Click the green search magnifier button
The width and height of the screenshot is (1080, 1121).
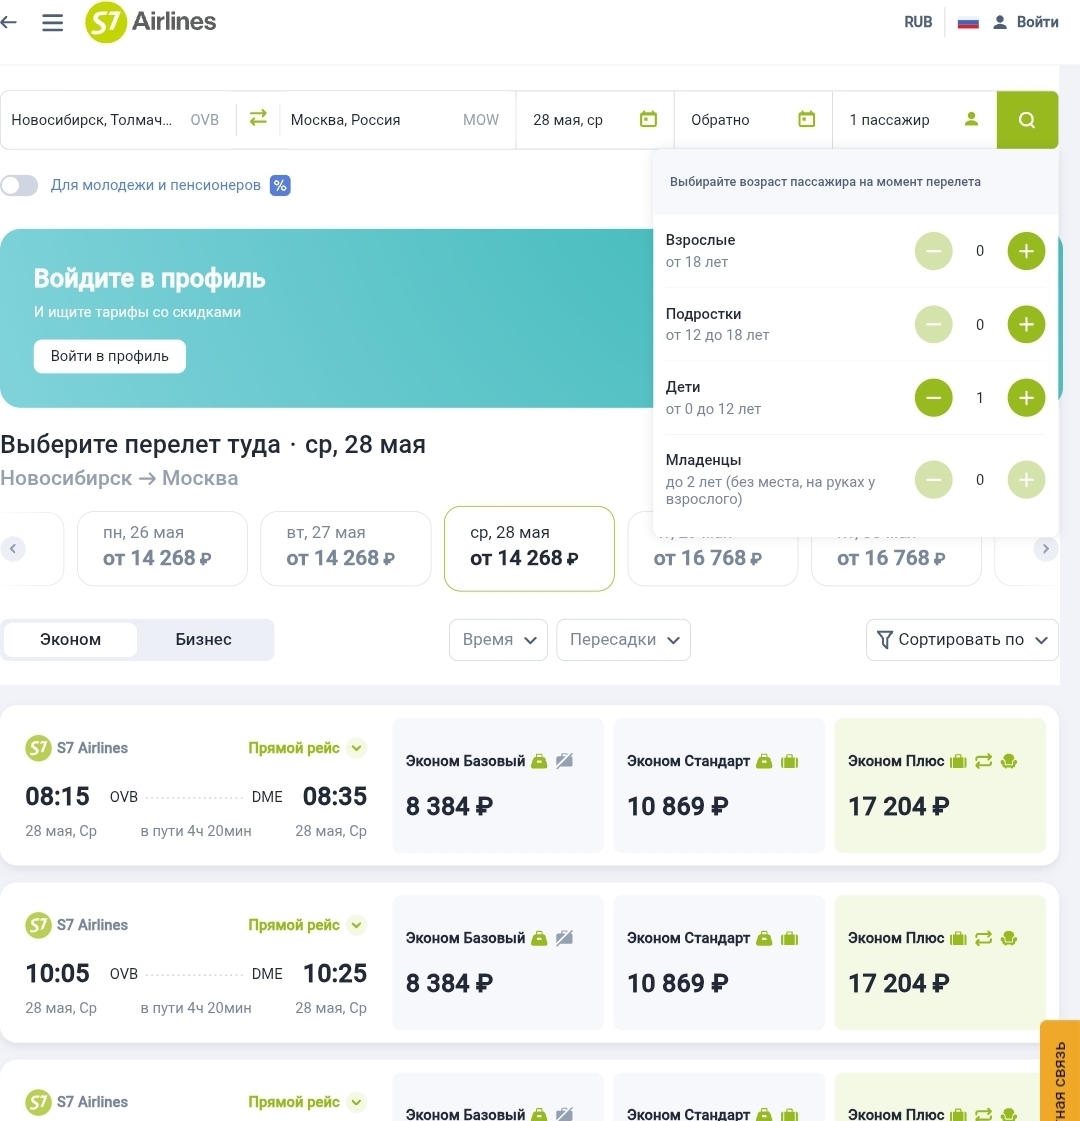click(x=1027, y=120)
